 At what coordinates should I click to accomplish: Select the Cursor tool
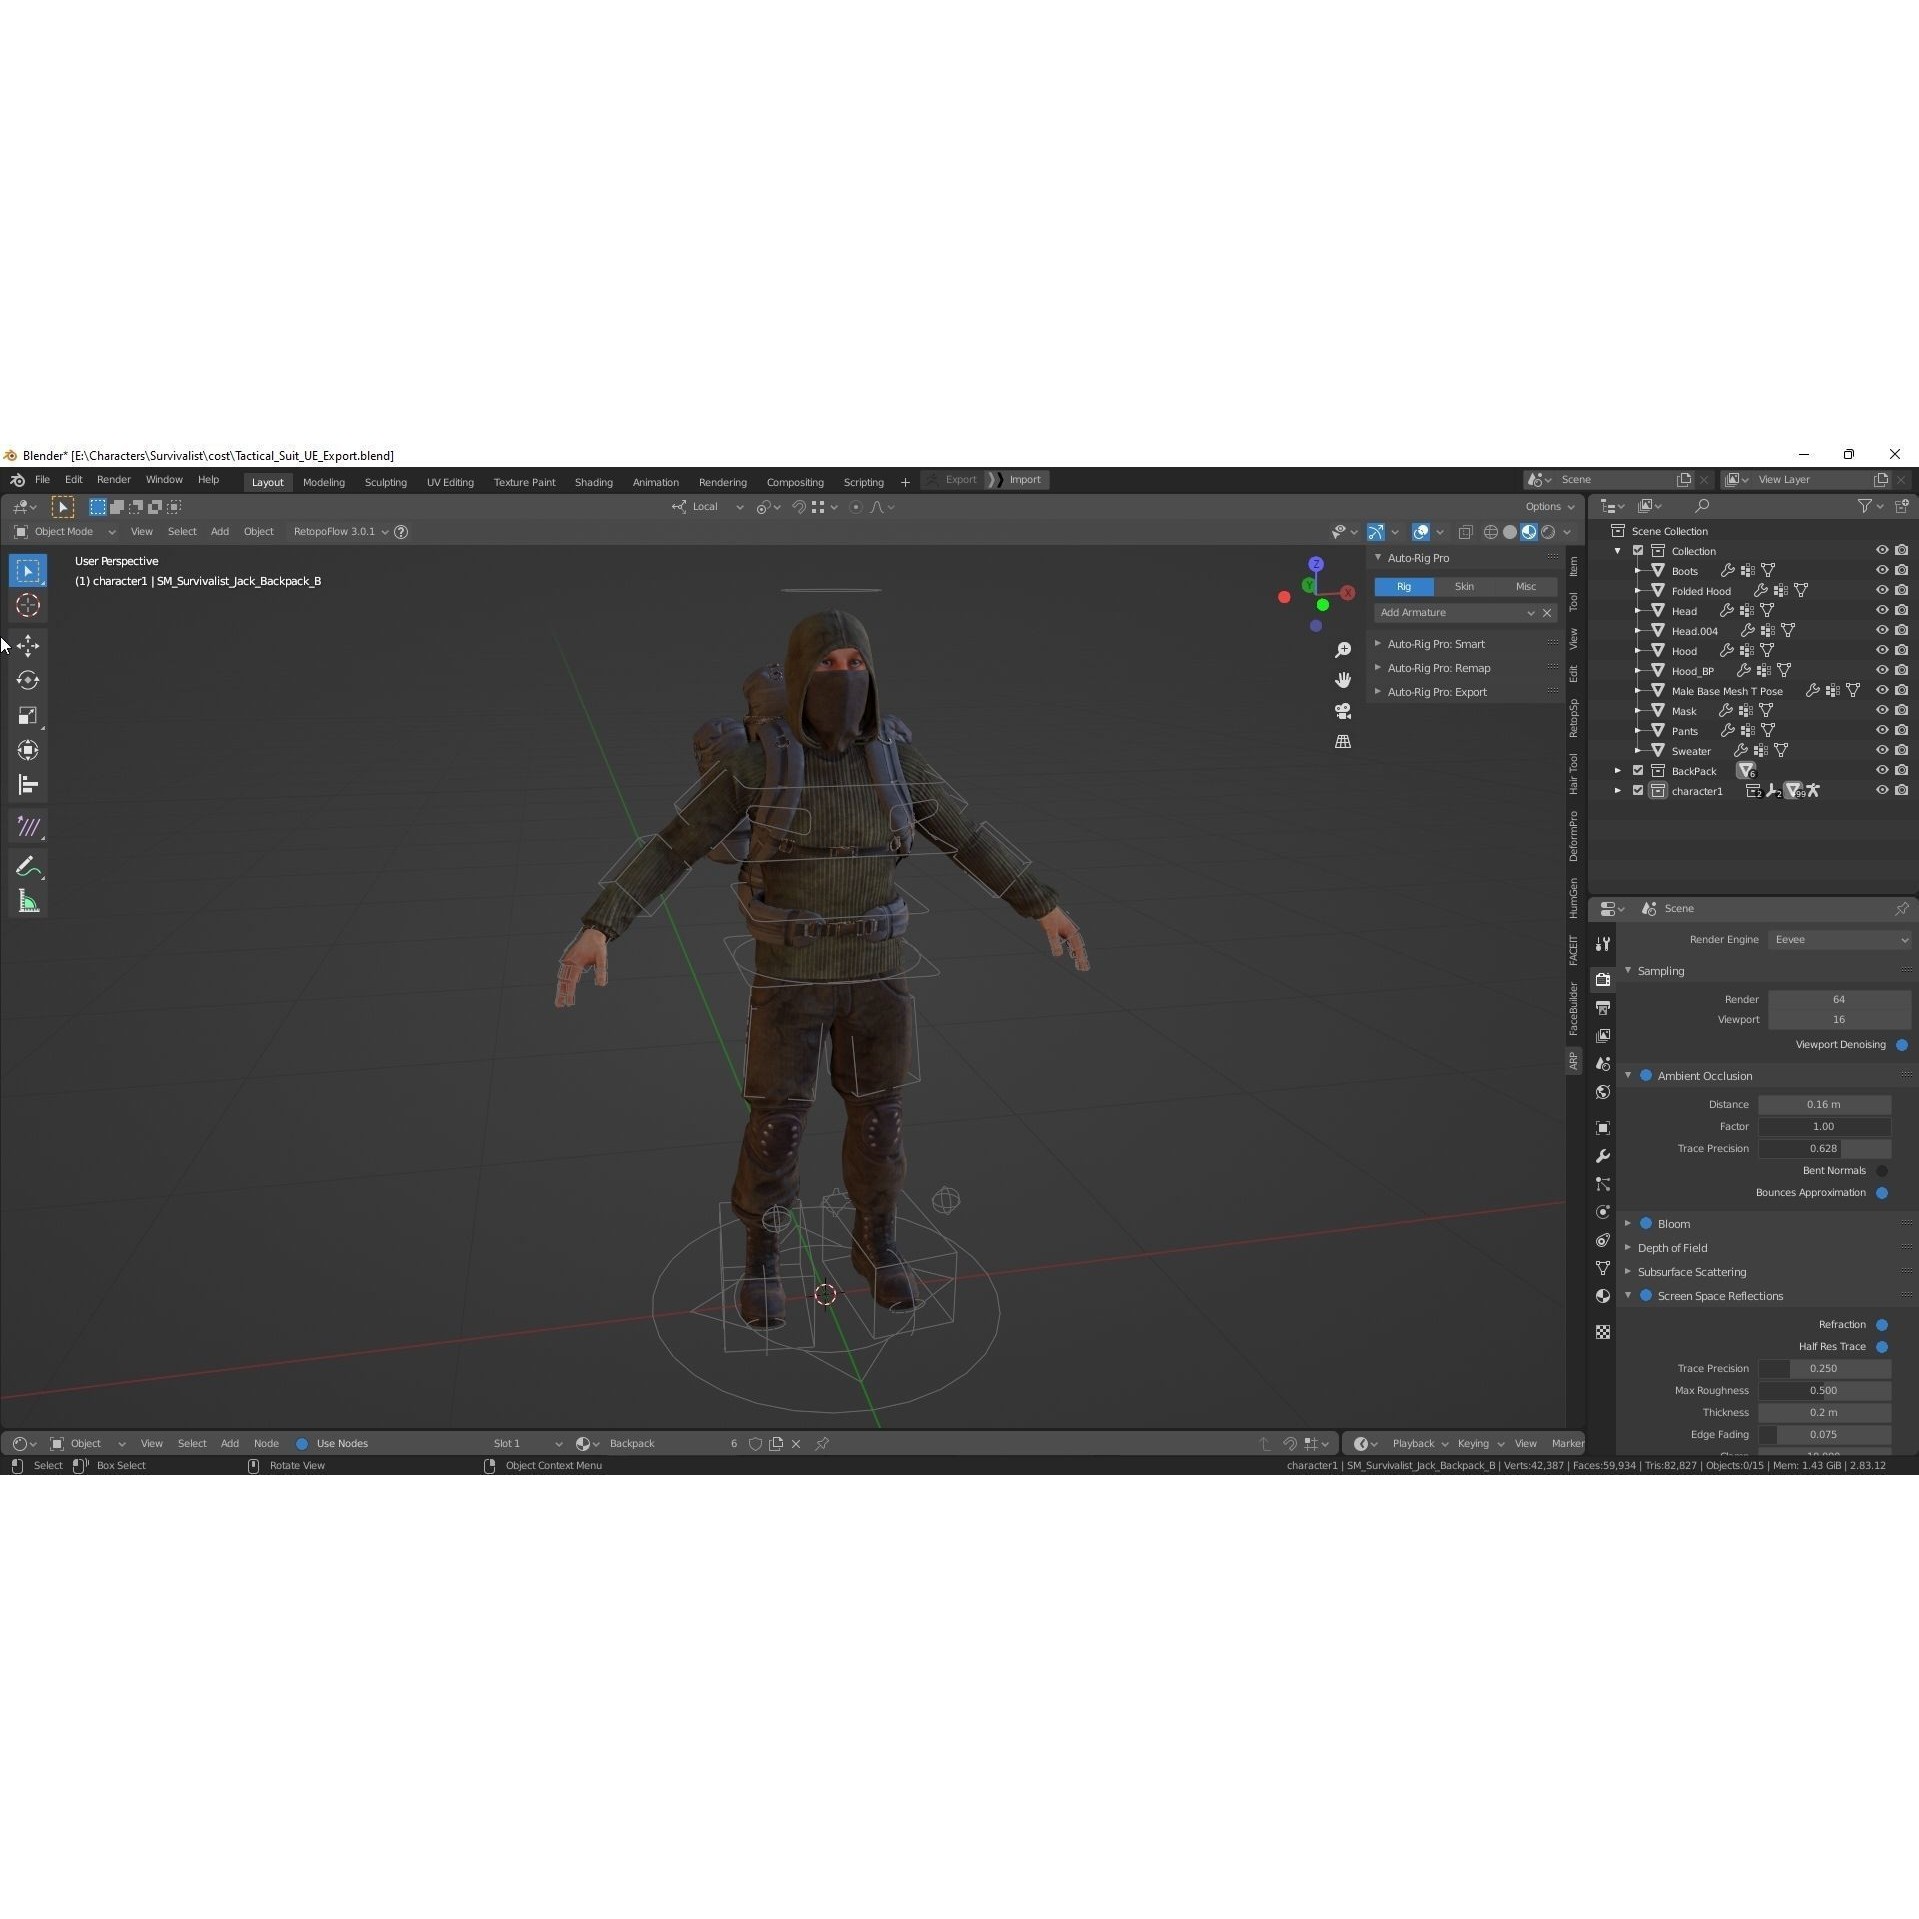point(28,605)
